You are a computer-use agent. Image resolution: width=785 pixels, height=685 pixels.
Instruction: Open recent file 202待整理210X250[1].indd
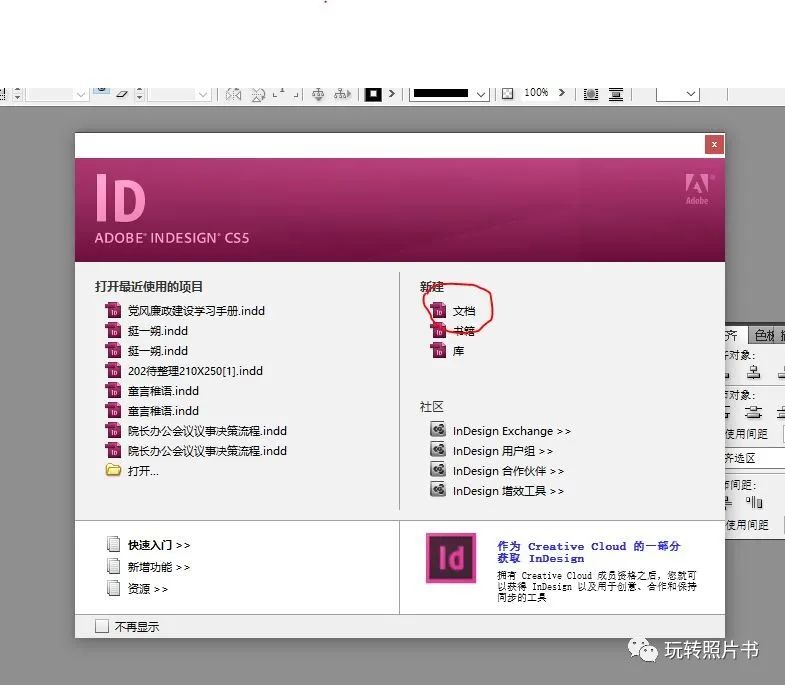coord(195,371)
